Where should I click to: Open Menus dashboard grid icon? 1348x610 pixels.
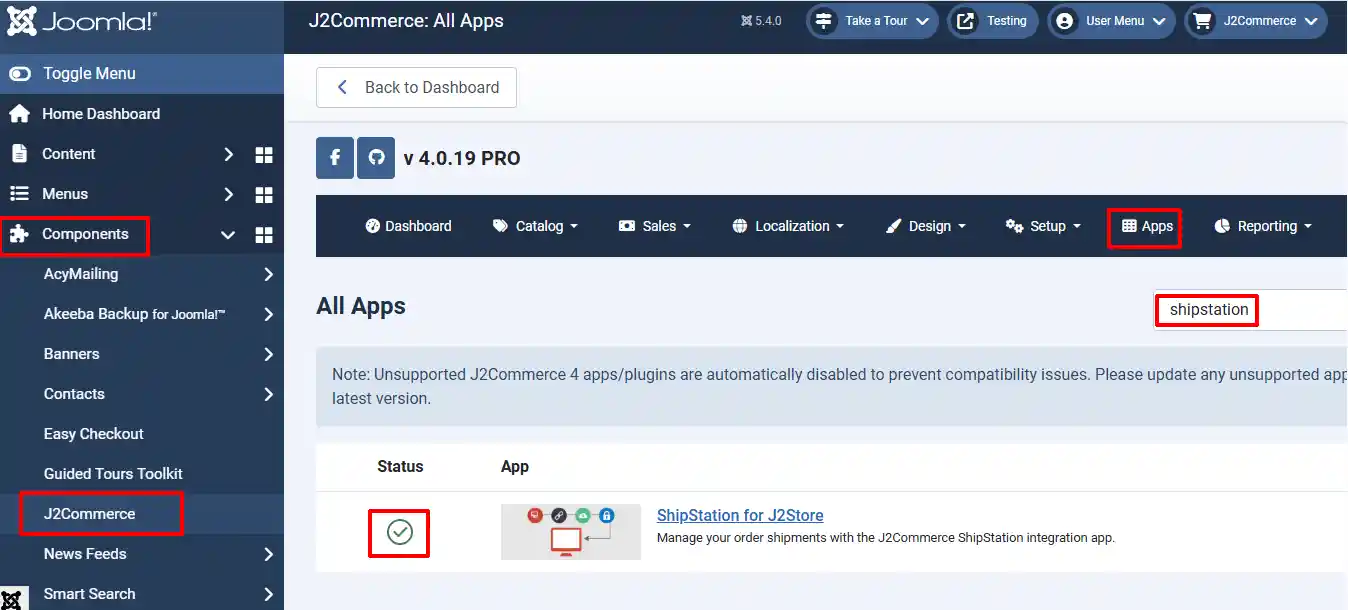(x=264, y=194)
